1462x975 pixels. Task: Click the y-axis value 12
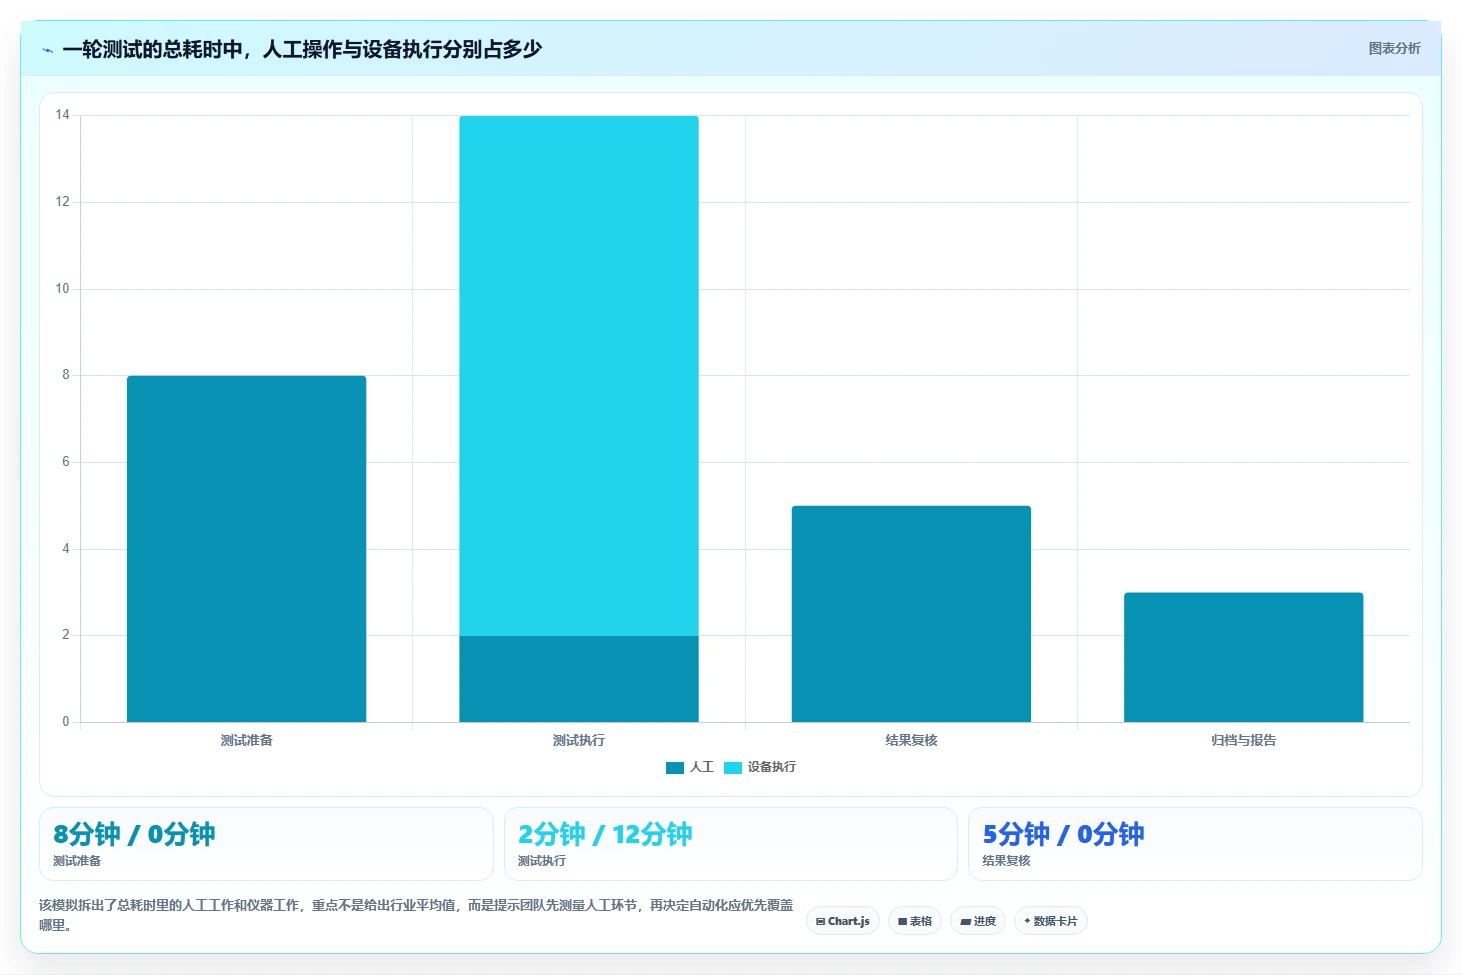(x=63, y=202)
